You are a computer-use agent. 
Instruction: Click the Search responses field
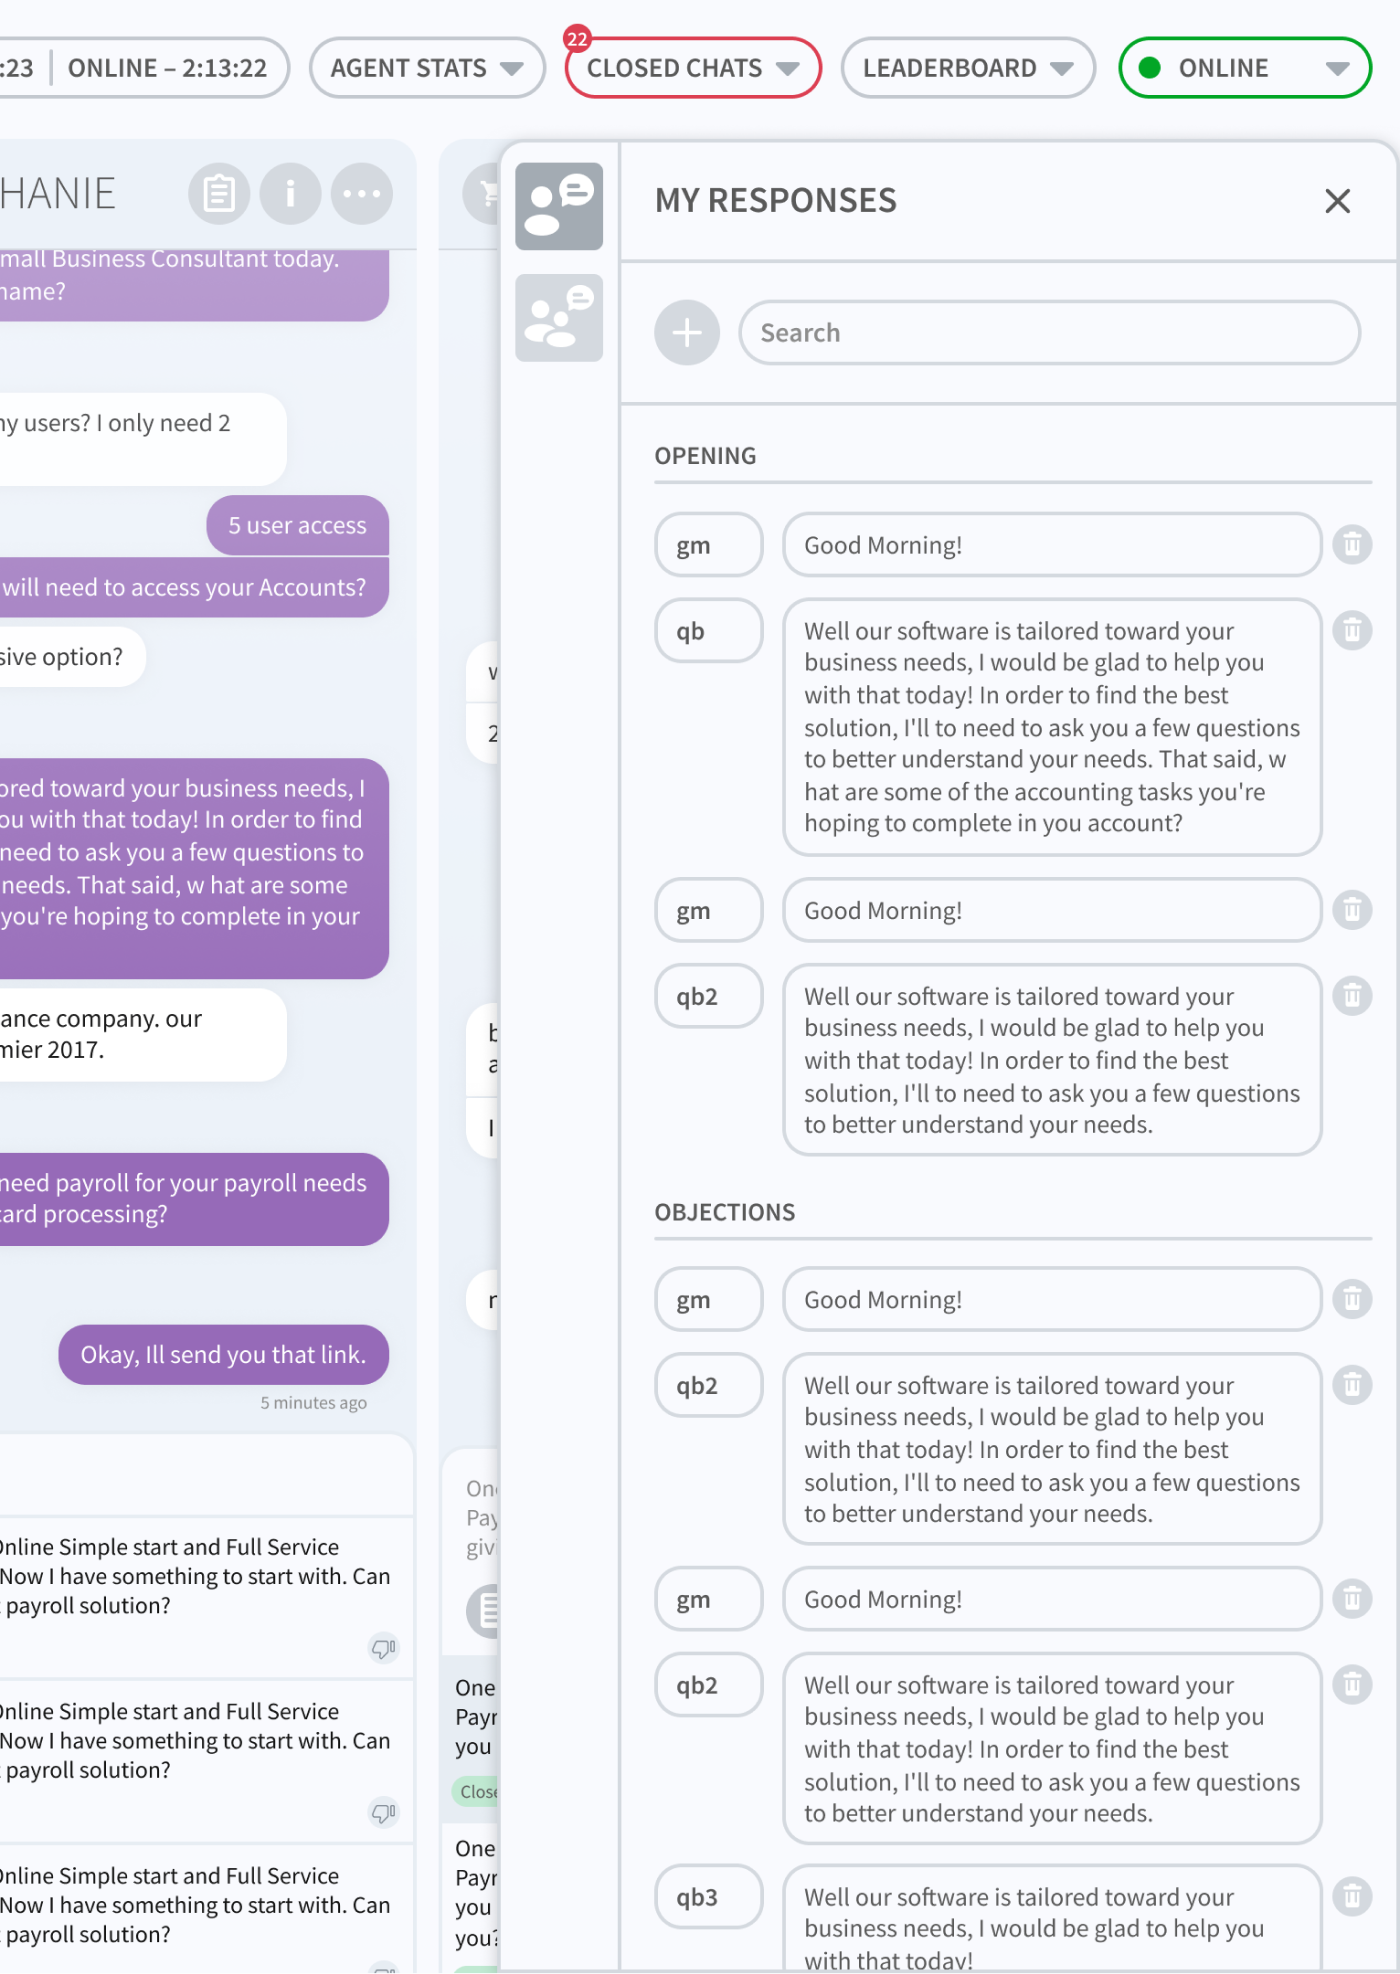click(x=1049, y=333)
